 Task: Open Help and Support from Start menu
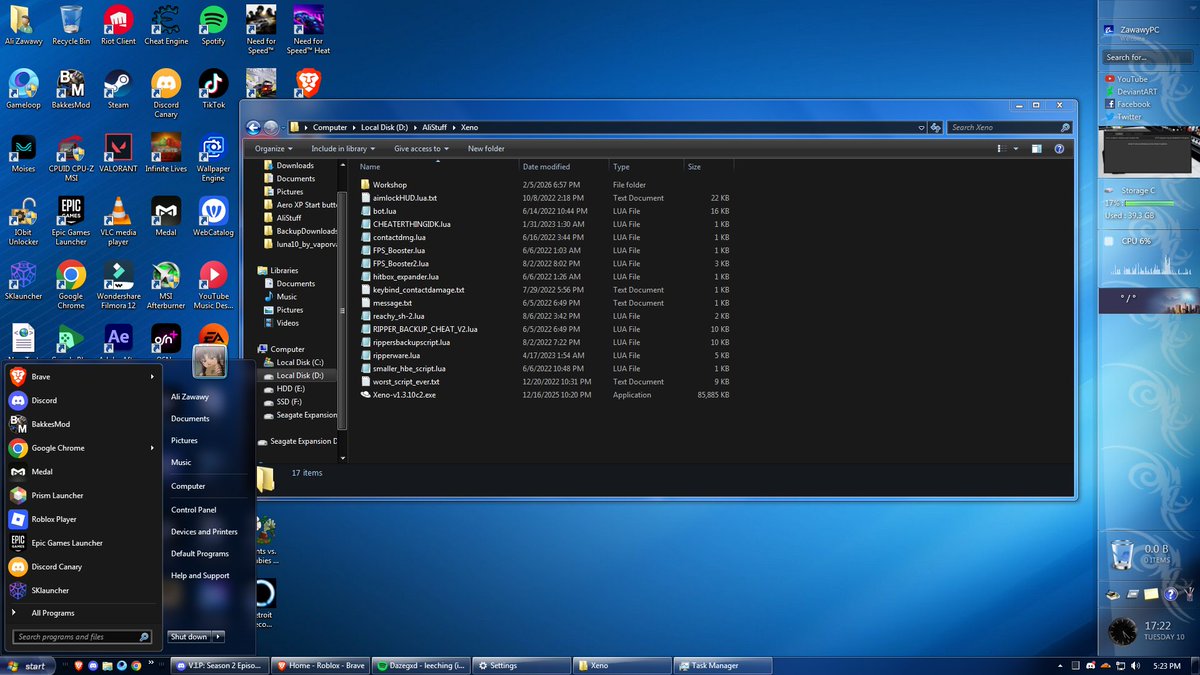click(200, 575)
